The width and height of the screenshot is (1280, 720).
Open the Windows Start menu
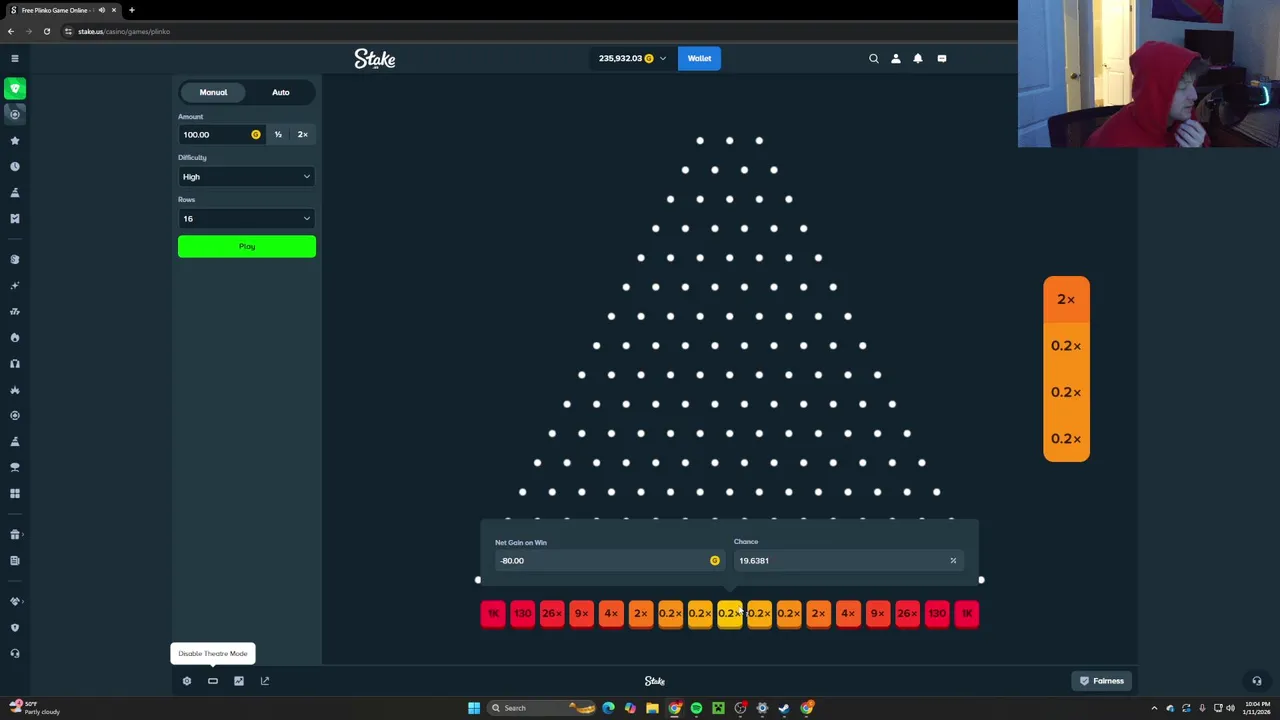474,708
